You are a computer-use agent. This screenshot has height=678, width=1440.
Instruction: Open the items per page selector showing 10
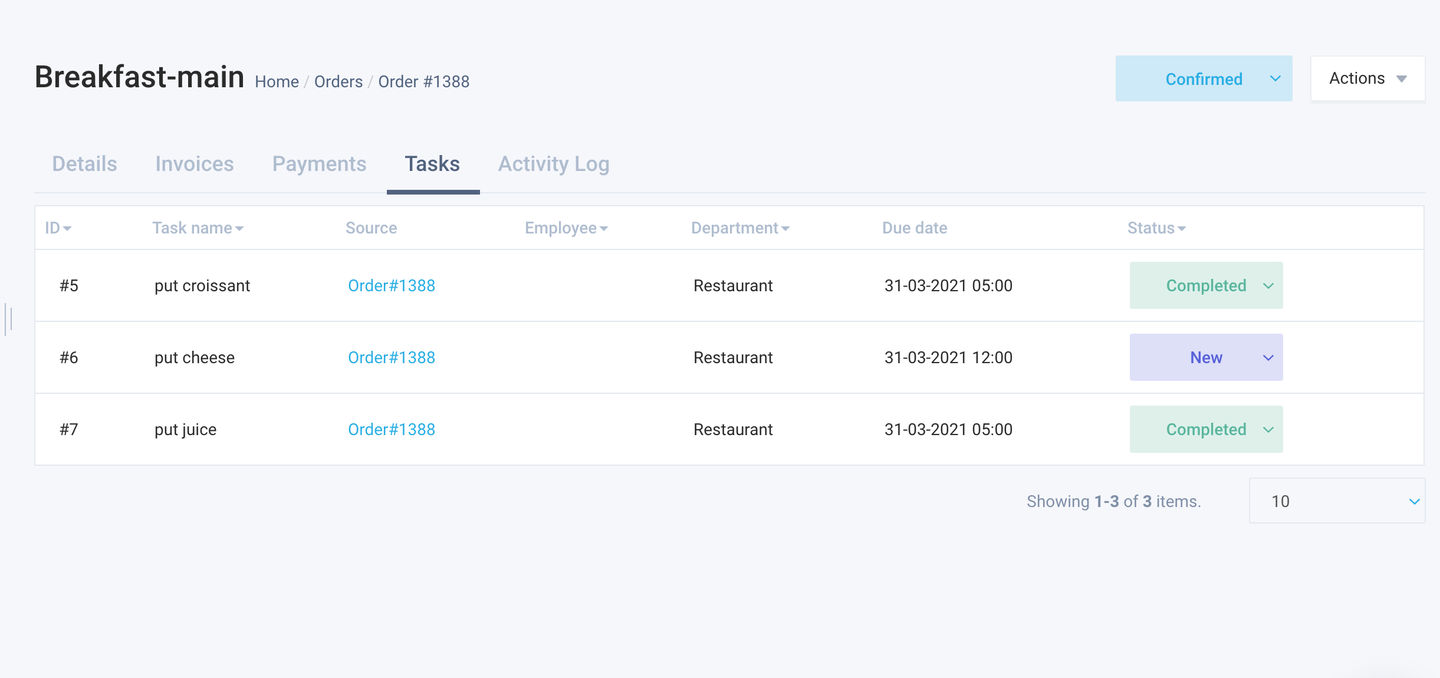[1337, 501]
